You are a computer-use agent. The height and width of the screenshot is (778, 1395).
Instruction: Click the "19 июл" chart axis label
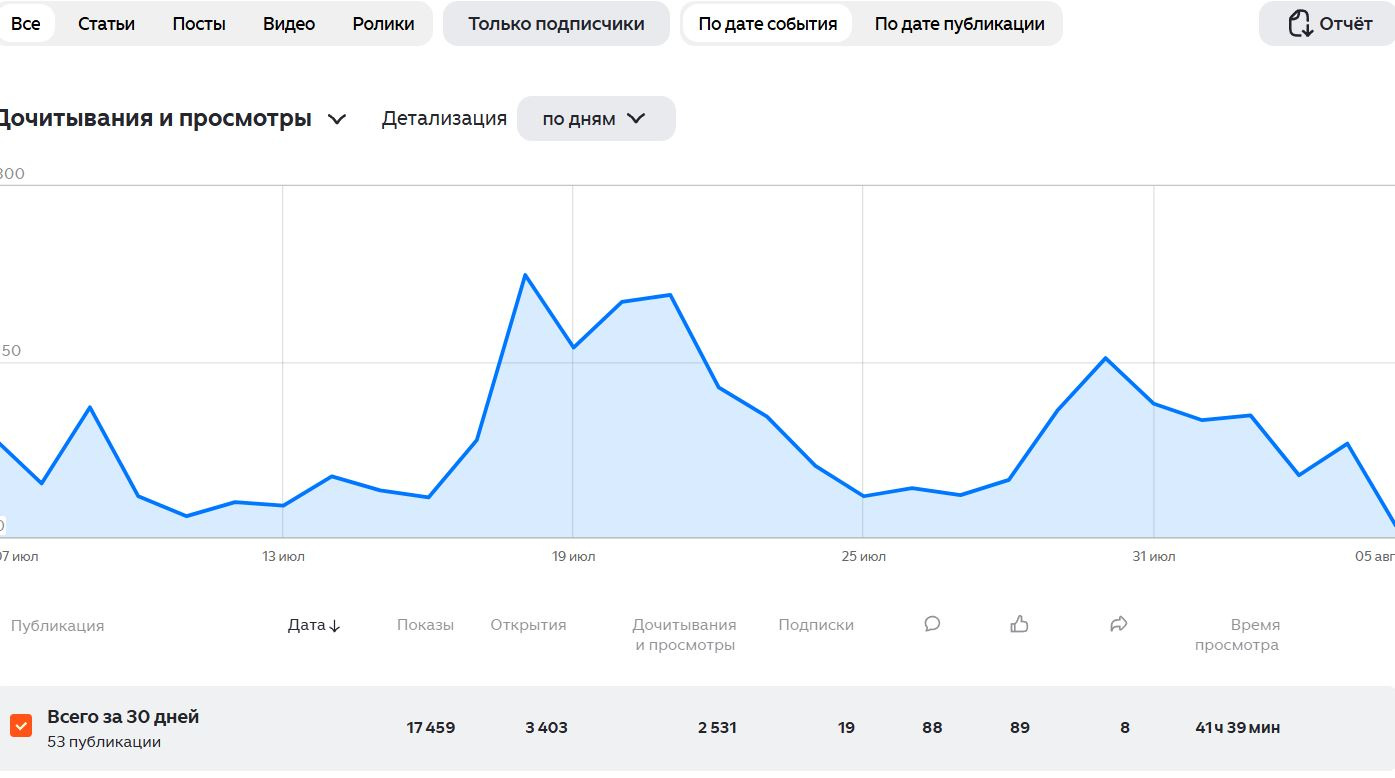coord(574,556)
